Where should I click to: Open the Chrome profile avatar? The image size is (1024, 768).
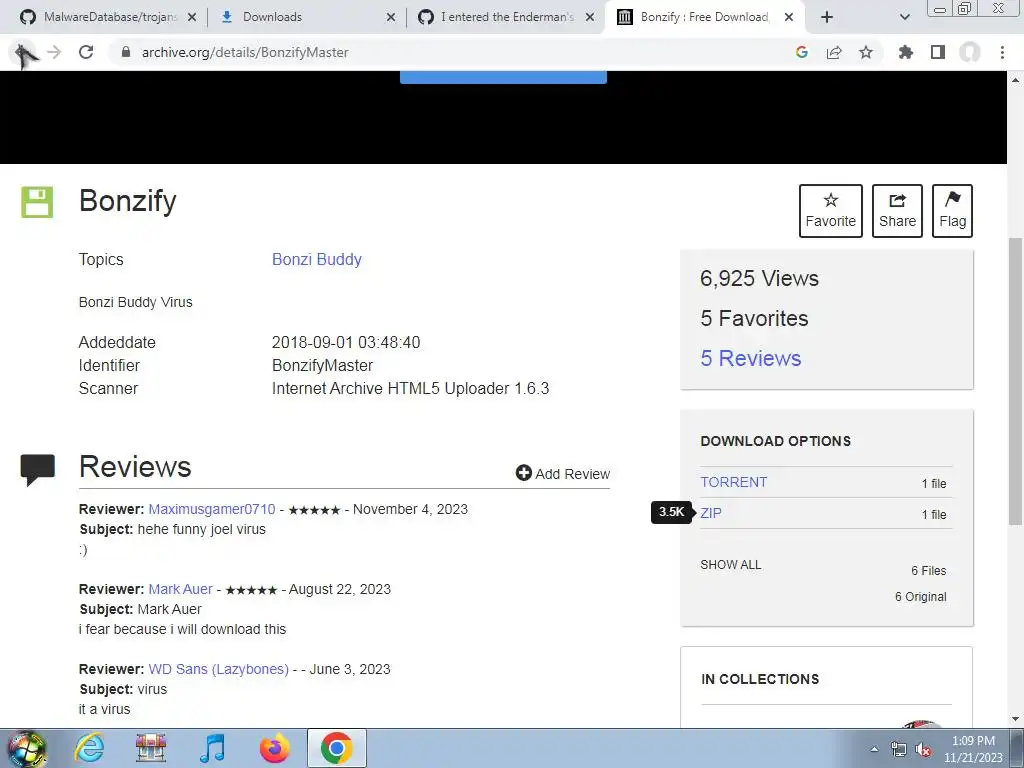click(970, 52)
